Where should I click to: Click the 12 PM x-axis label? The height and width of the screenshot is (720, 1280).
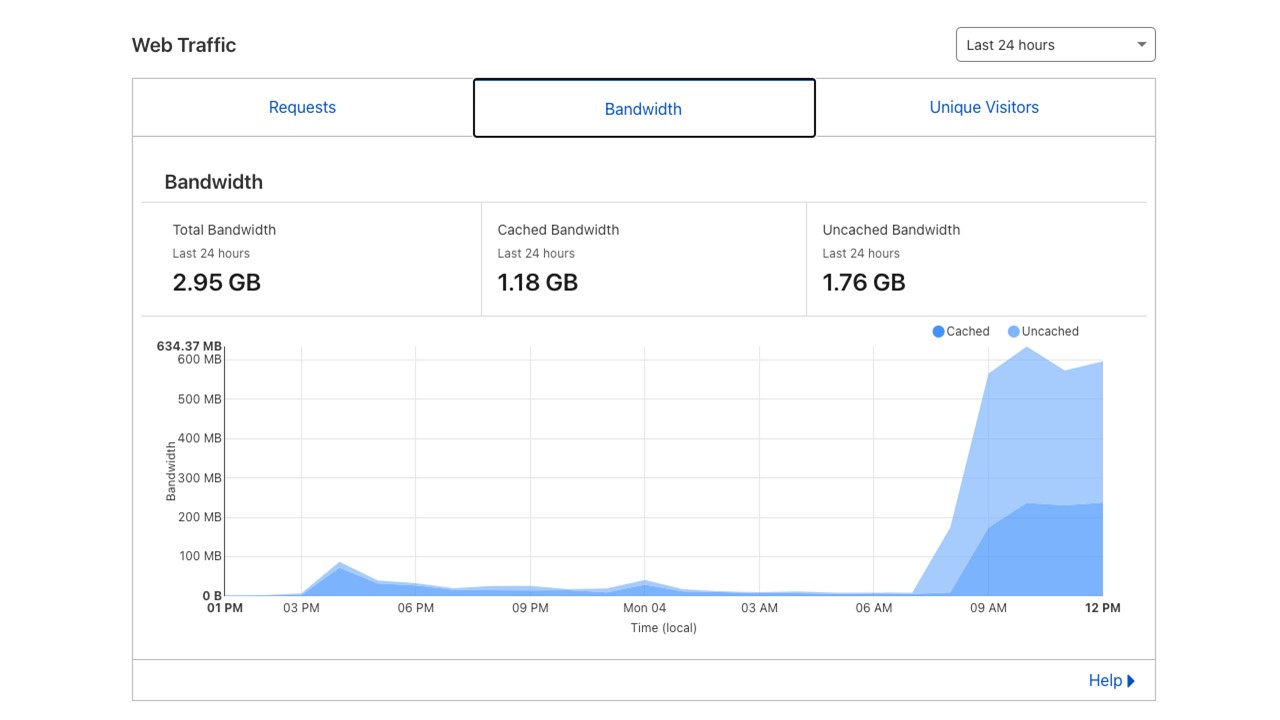click(1103, 608)
